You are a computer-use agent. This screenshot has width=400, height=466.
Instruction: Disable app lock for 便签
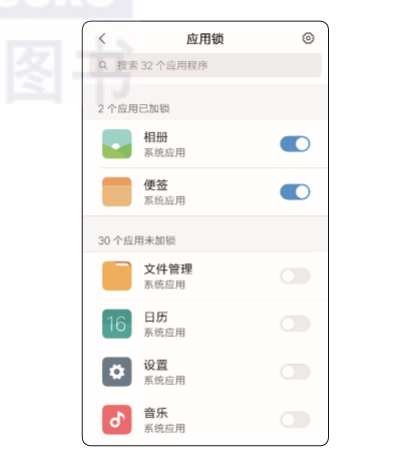295,192
